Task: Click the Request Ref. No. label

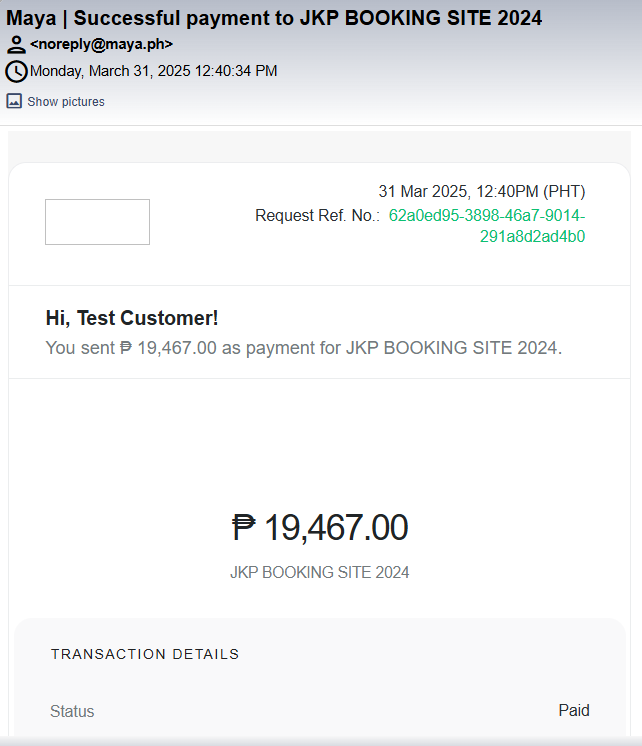Action: pos(317,216)
